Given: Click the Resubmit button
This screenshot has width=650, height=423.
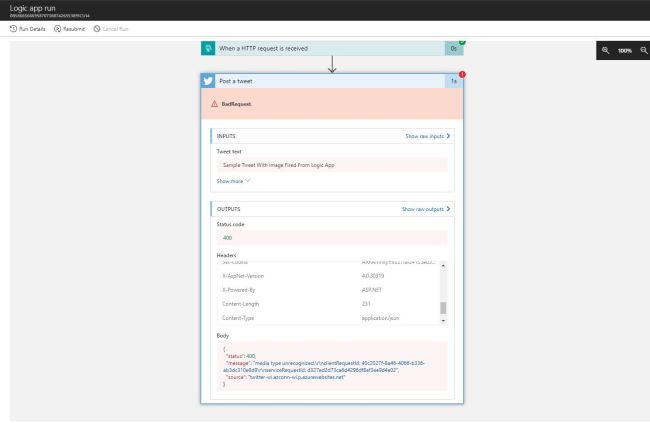Looking at the screenshot, I should [69, 29].
